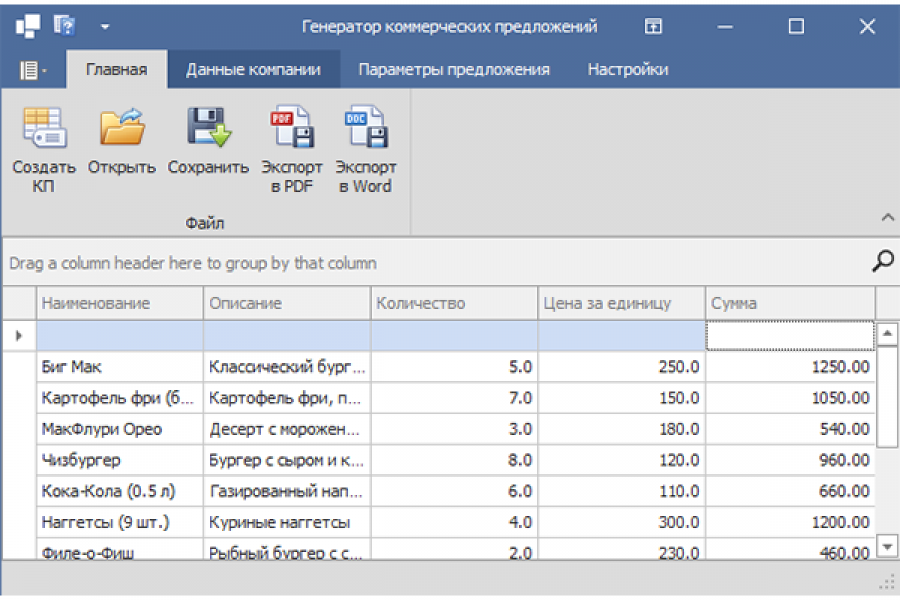Click the Сумма cell in new row
Viewport: 900px width, 600px height.
790,335
